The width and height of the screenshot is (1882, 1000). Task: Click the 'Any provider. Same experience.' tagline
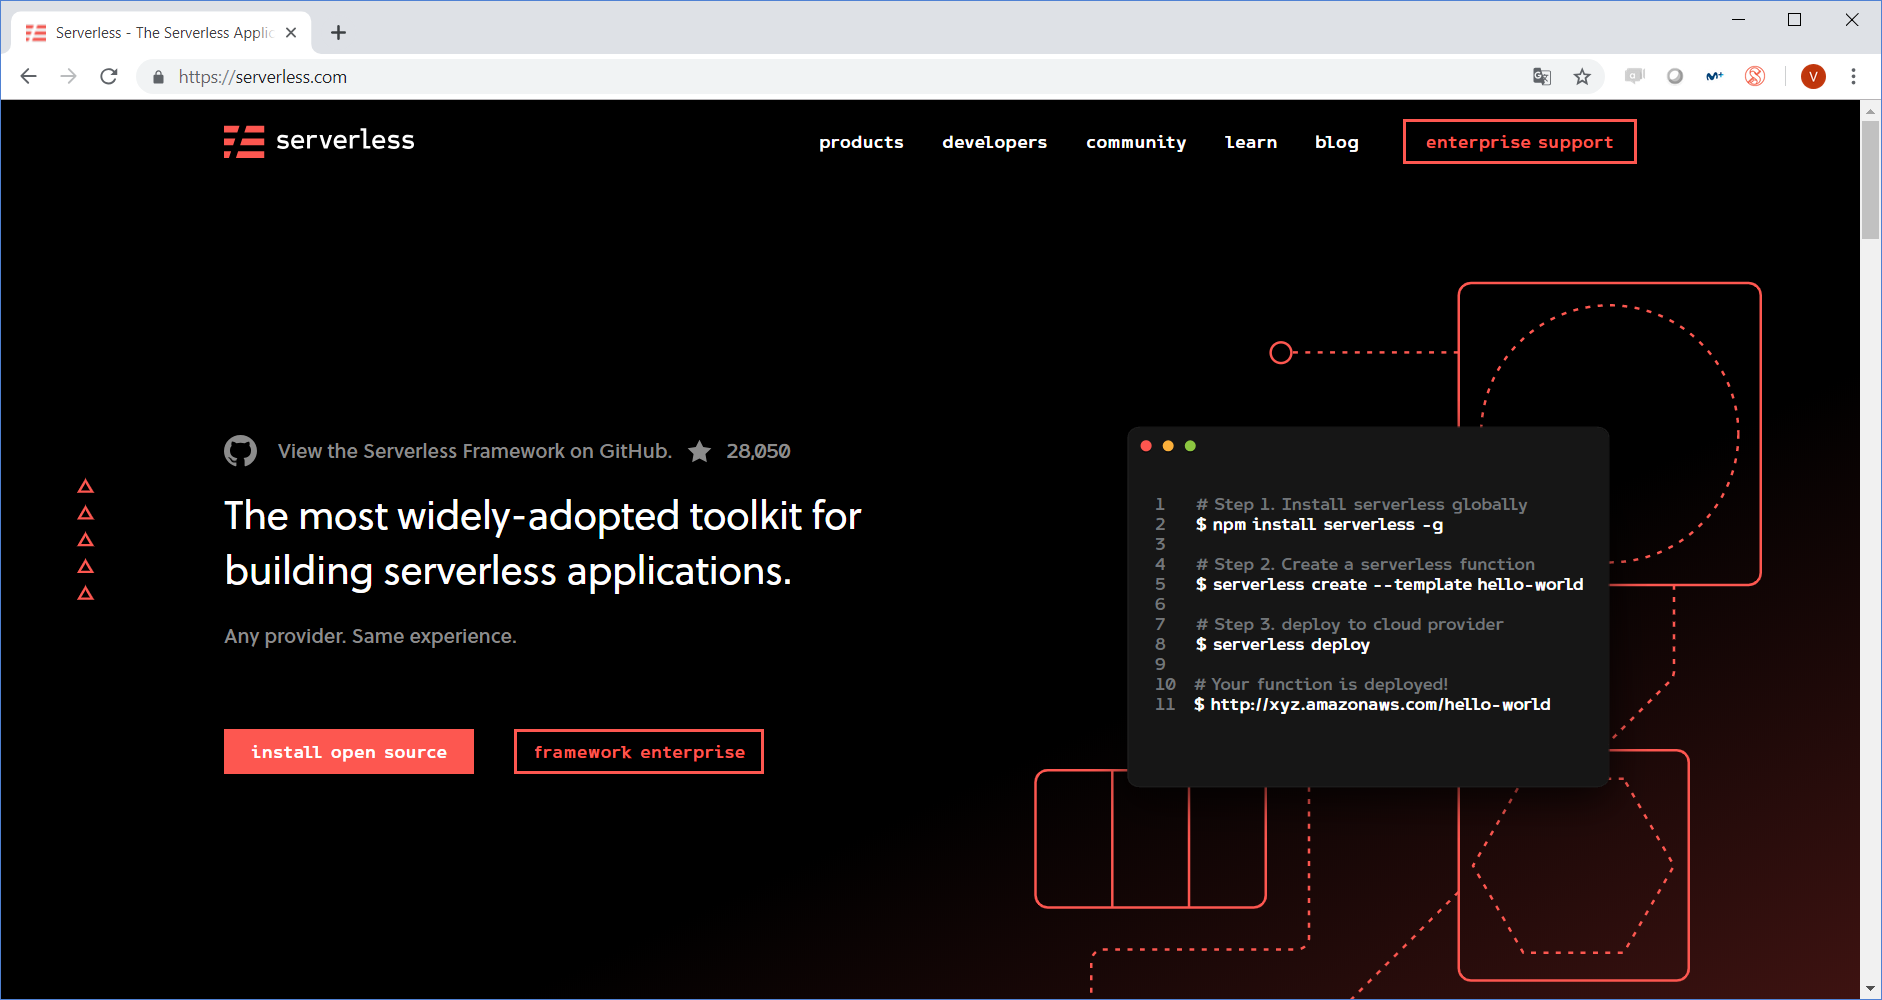click(370, 636)
